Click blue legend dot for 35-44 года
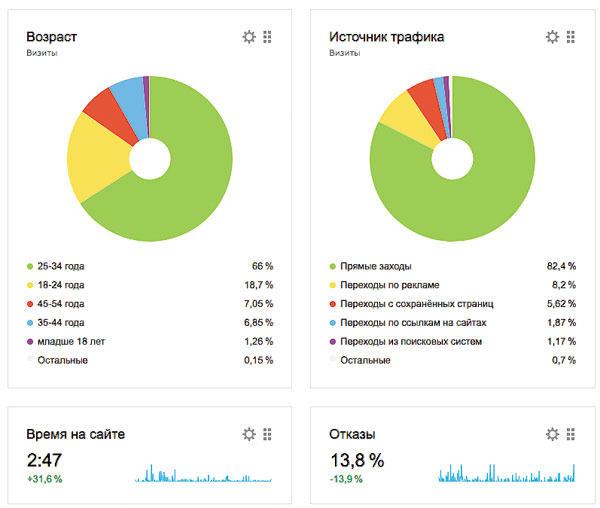 [x=30, y=323]
